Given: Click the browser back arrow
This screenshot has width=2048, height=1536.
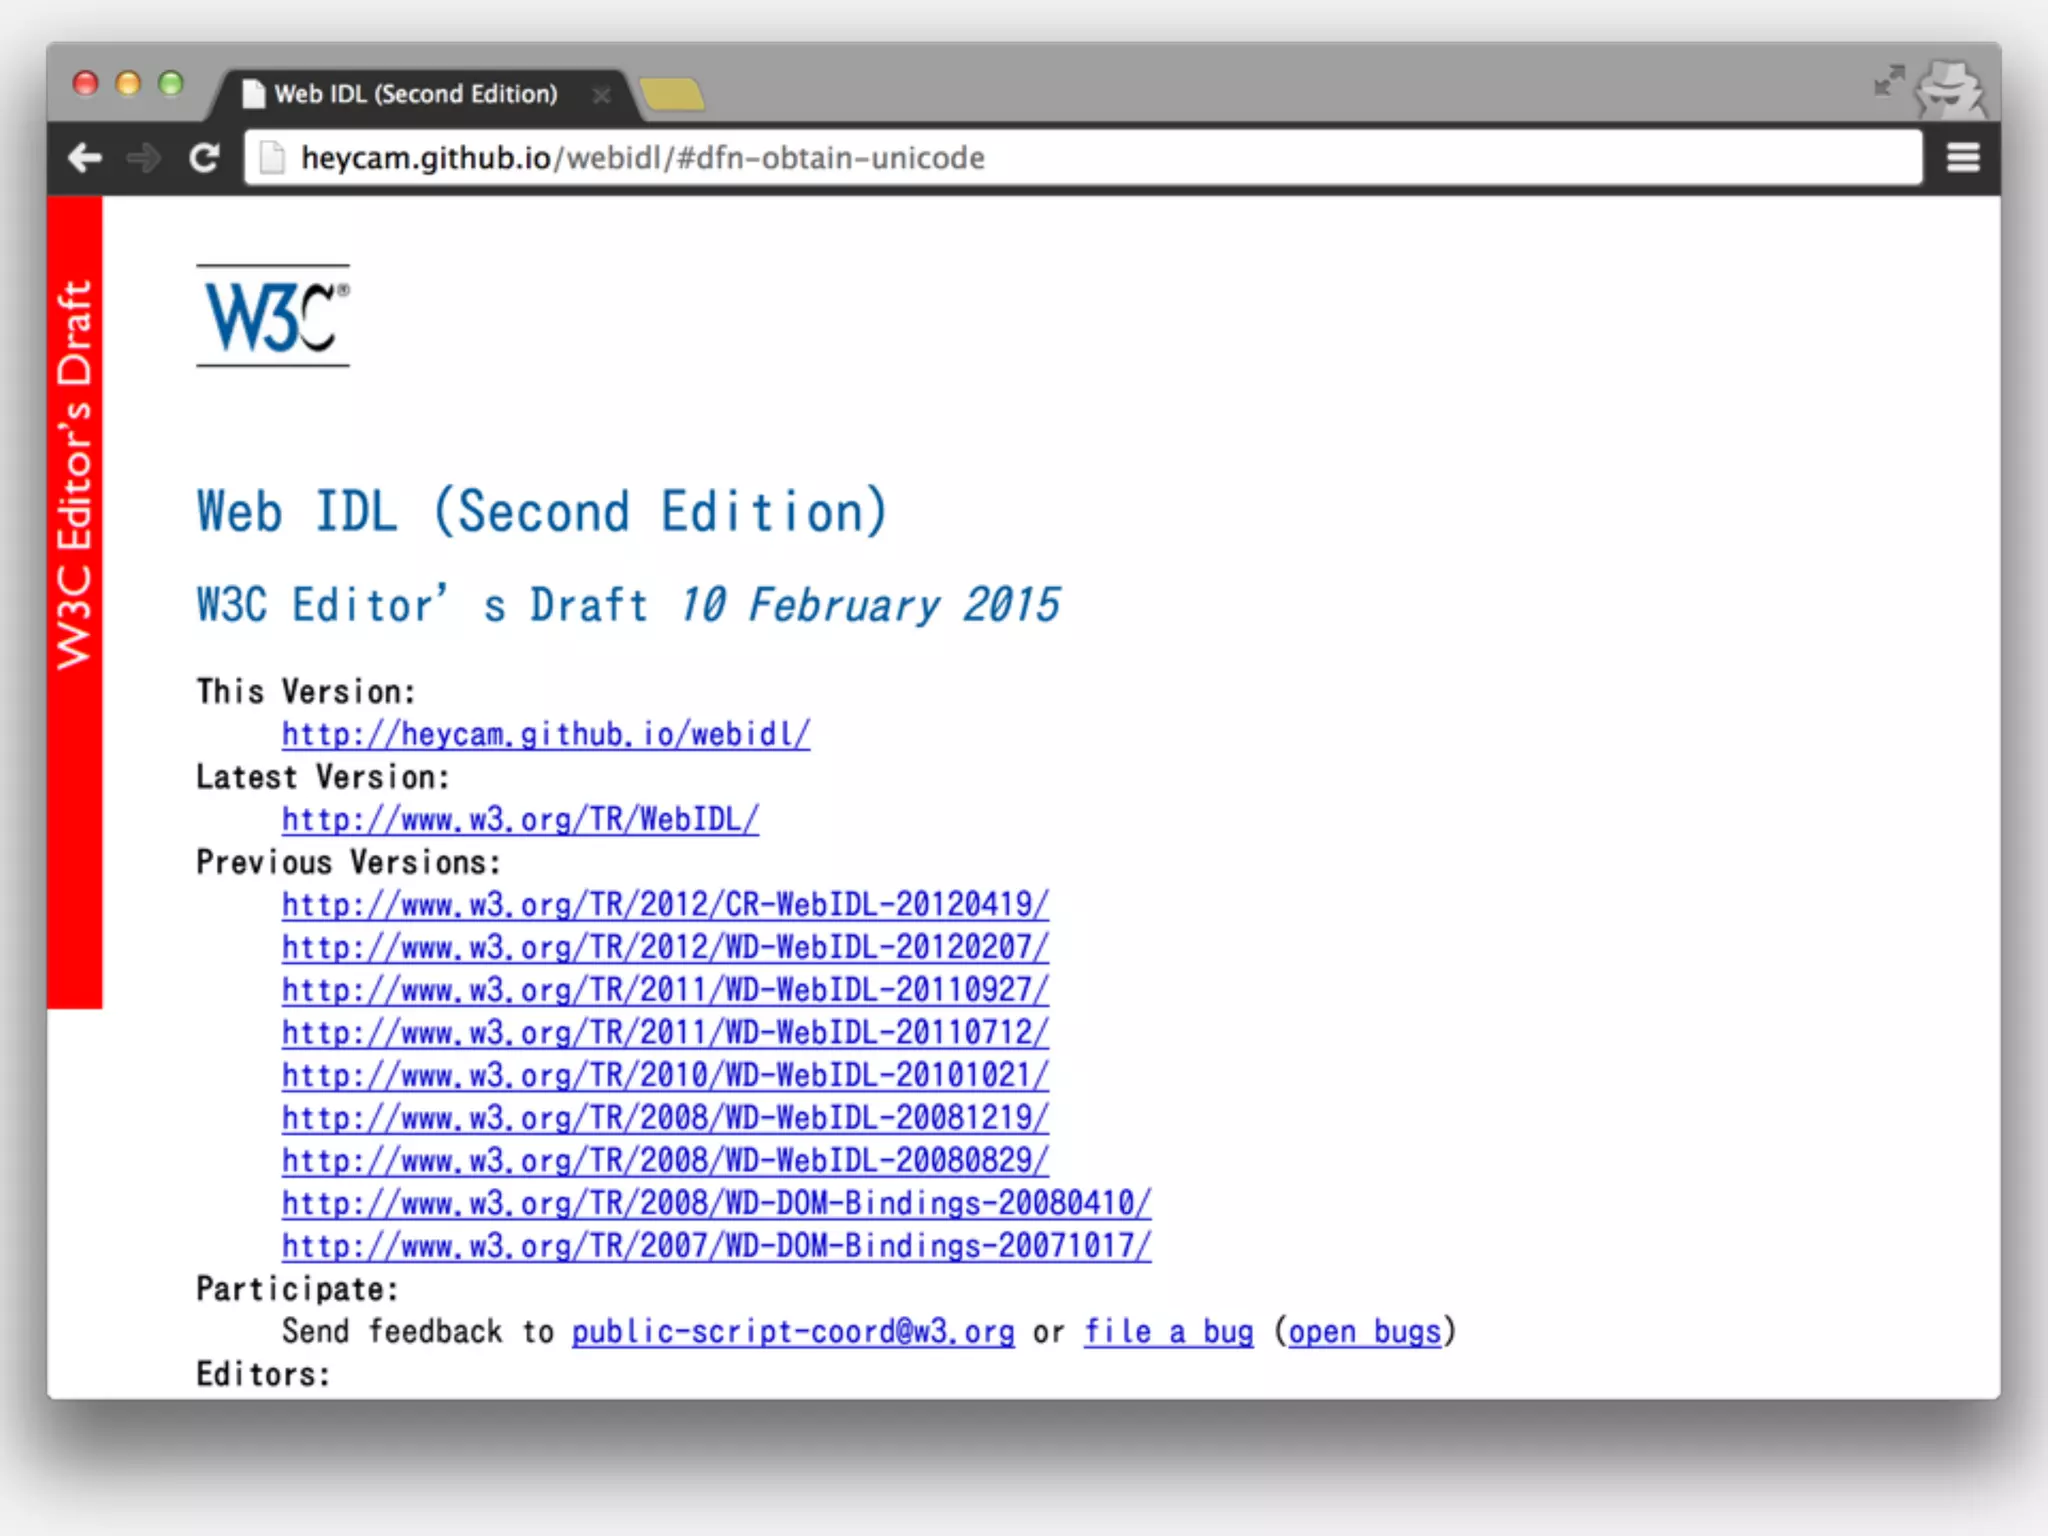Looking at the screenshot, I should 85,158.
